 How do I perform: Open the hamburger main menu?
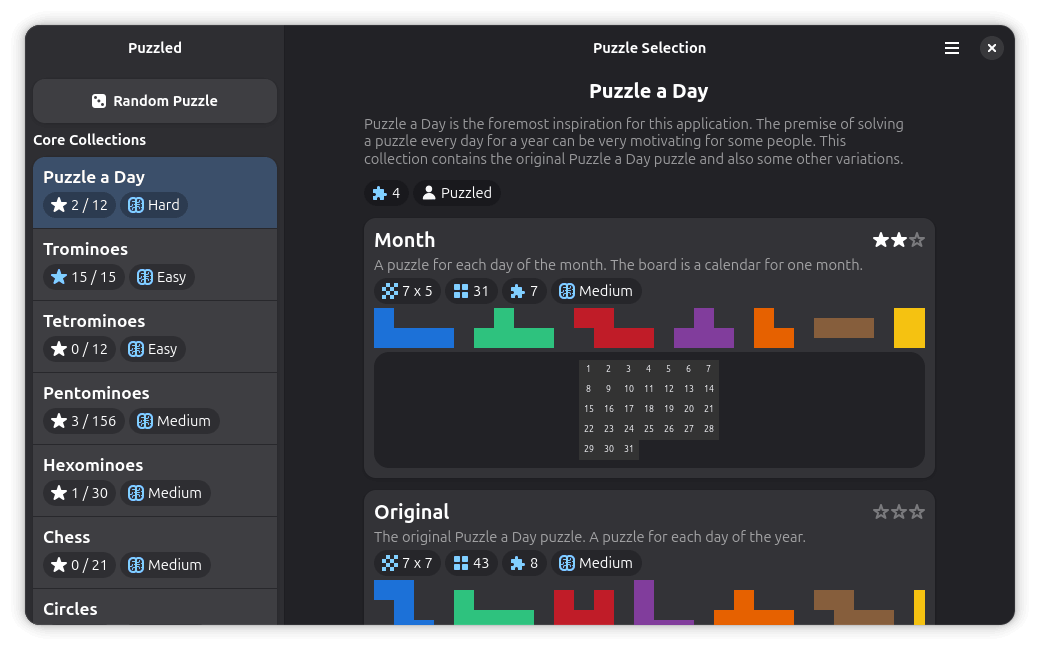tap(952, 48)
